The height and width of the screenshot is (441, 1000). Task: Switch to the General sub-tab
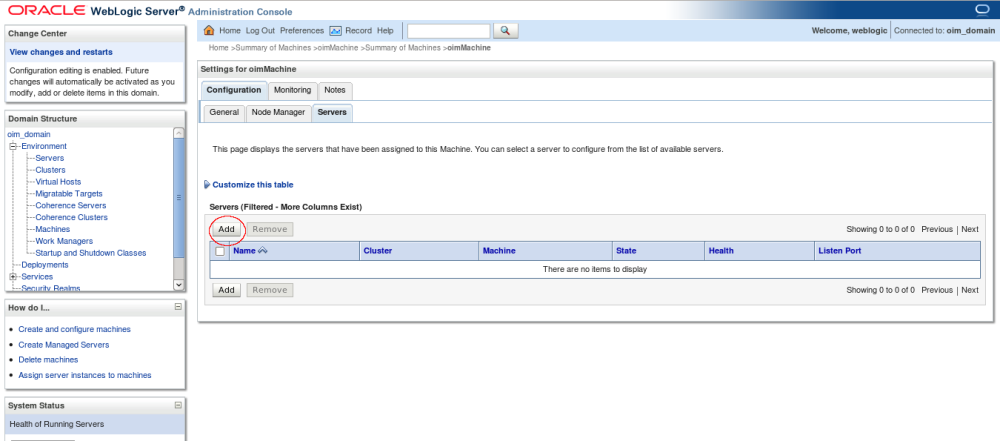click(x=224, y=112)
